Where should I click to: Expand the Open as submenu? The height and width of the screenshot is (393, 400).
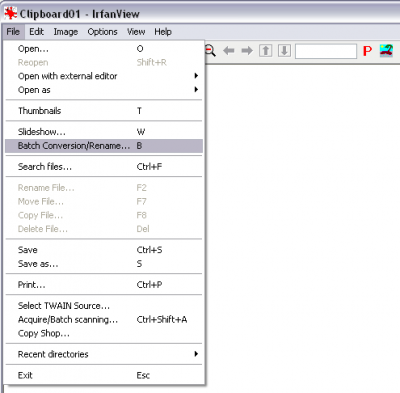click(104, 90)
